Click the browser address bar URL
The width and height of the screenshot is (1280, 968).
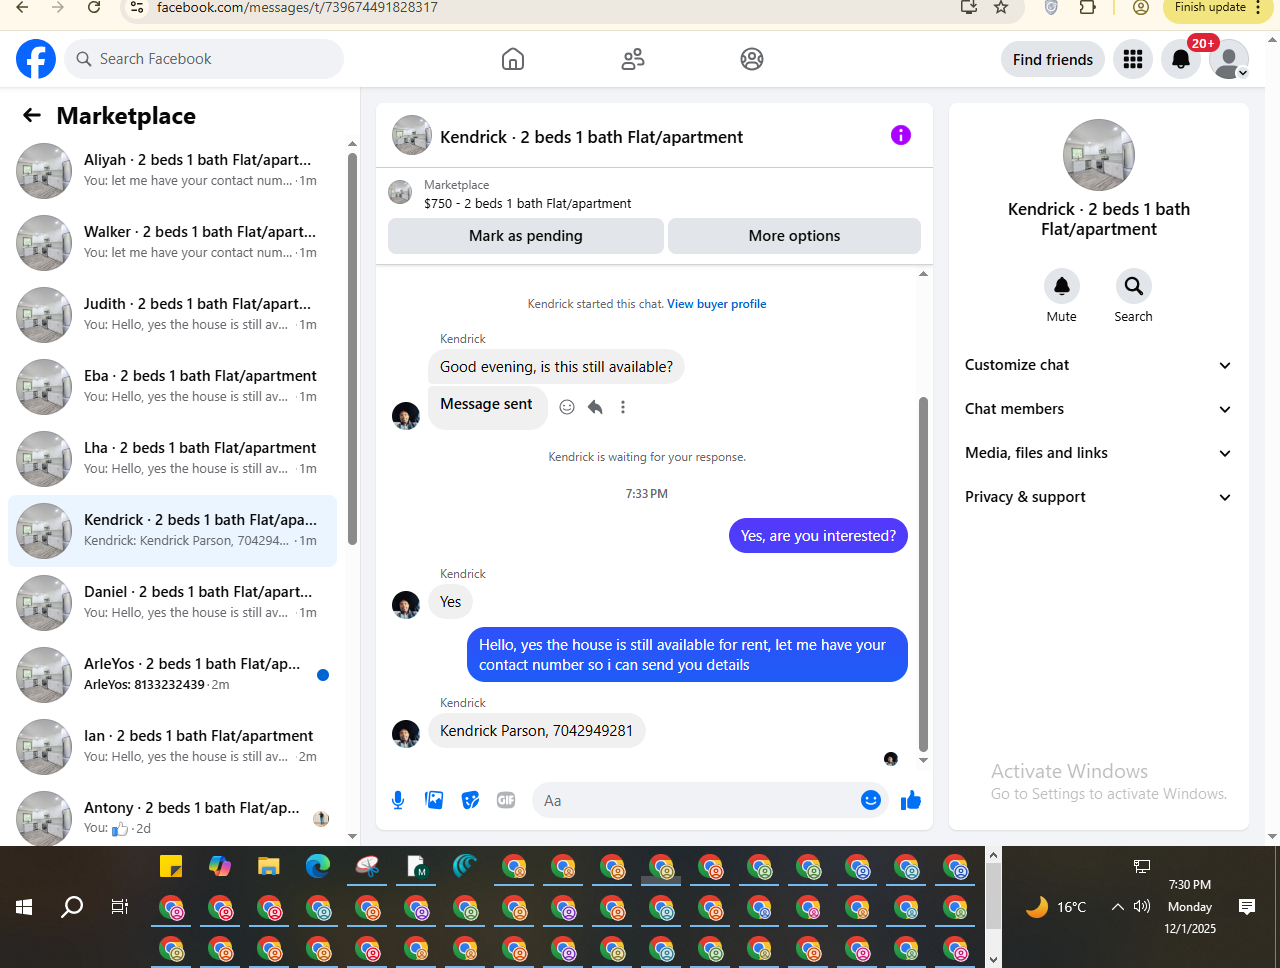click(x=297, y=8)
